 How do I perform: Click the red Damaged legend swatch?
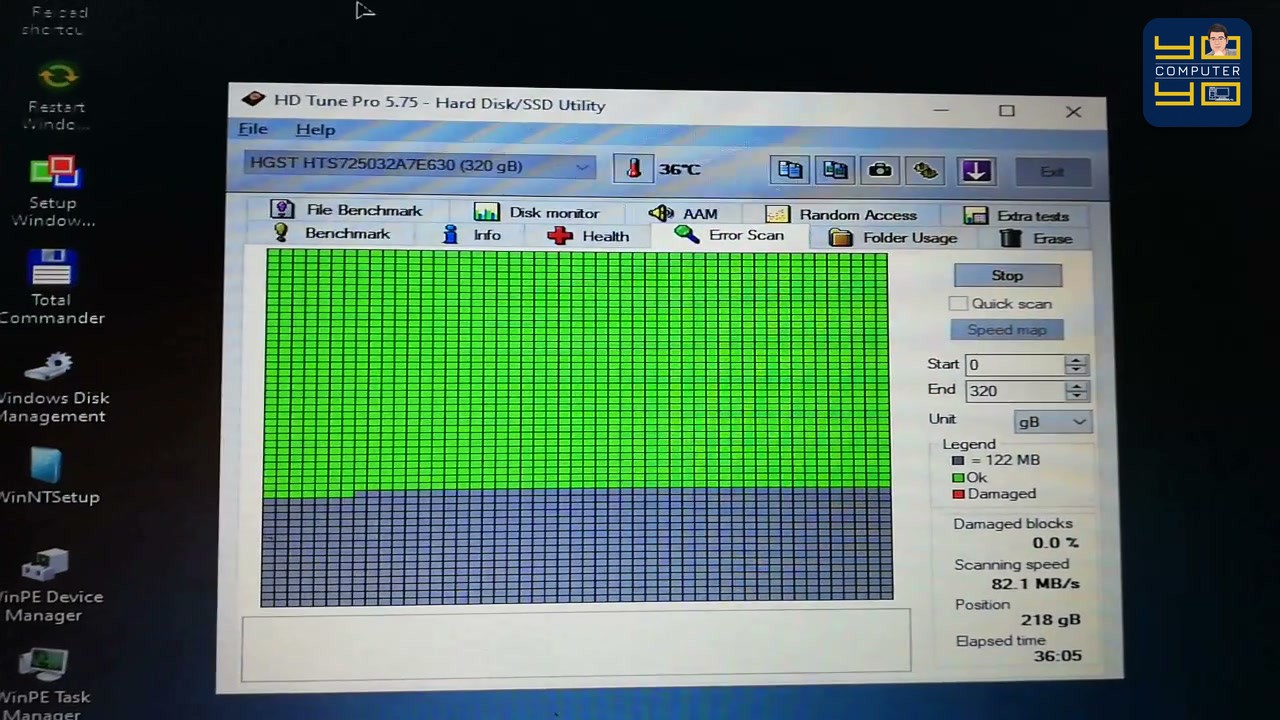click(957, 494)
